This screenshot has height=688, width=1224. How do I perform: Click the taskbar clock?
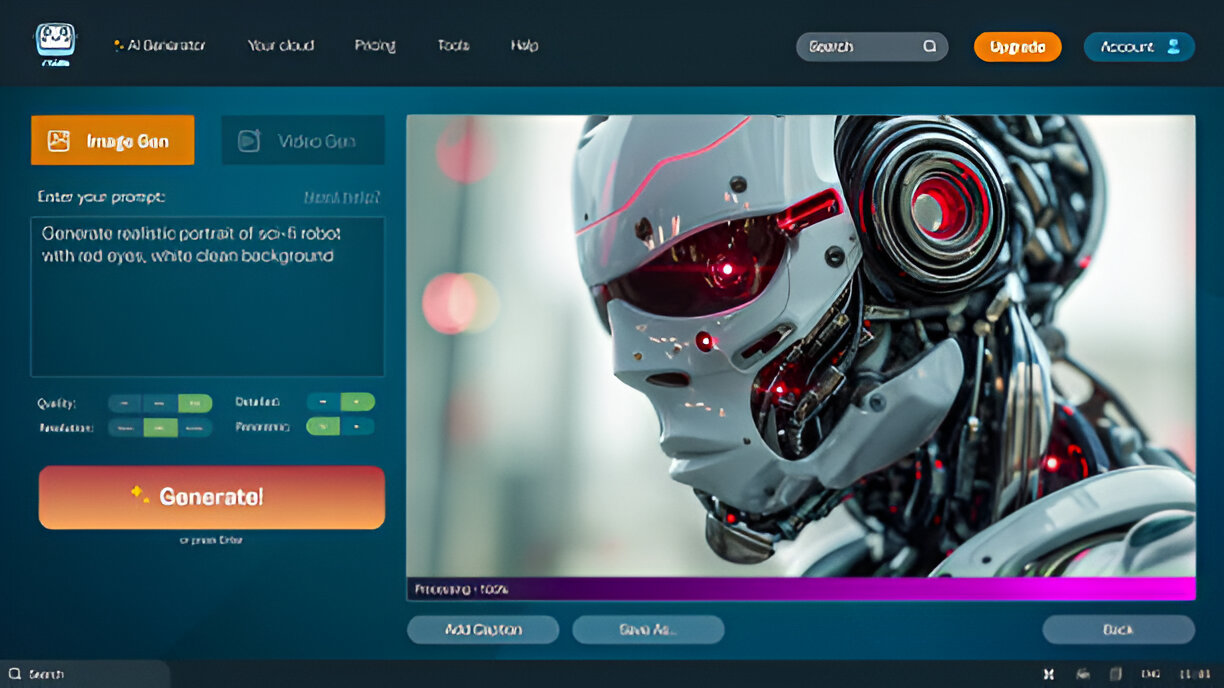[x=1195, y=674]
